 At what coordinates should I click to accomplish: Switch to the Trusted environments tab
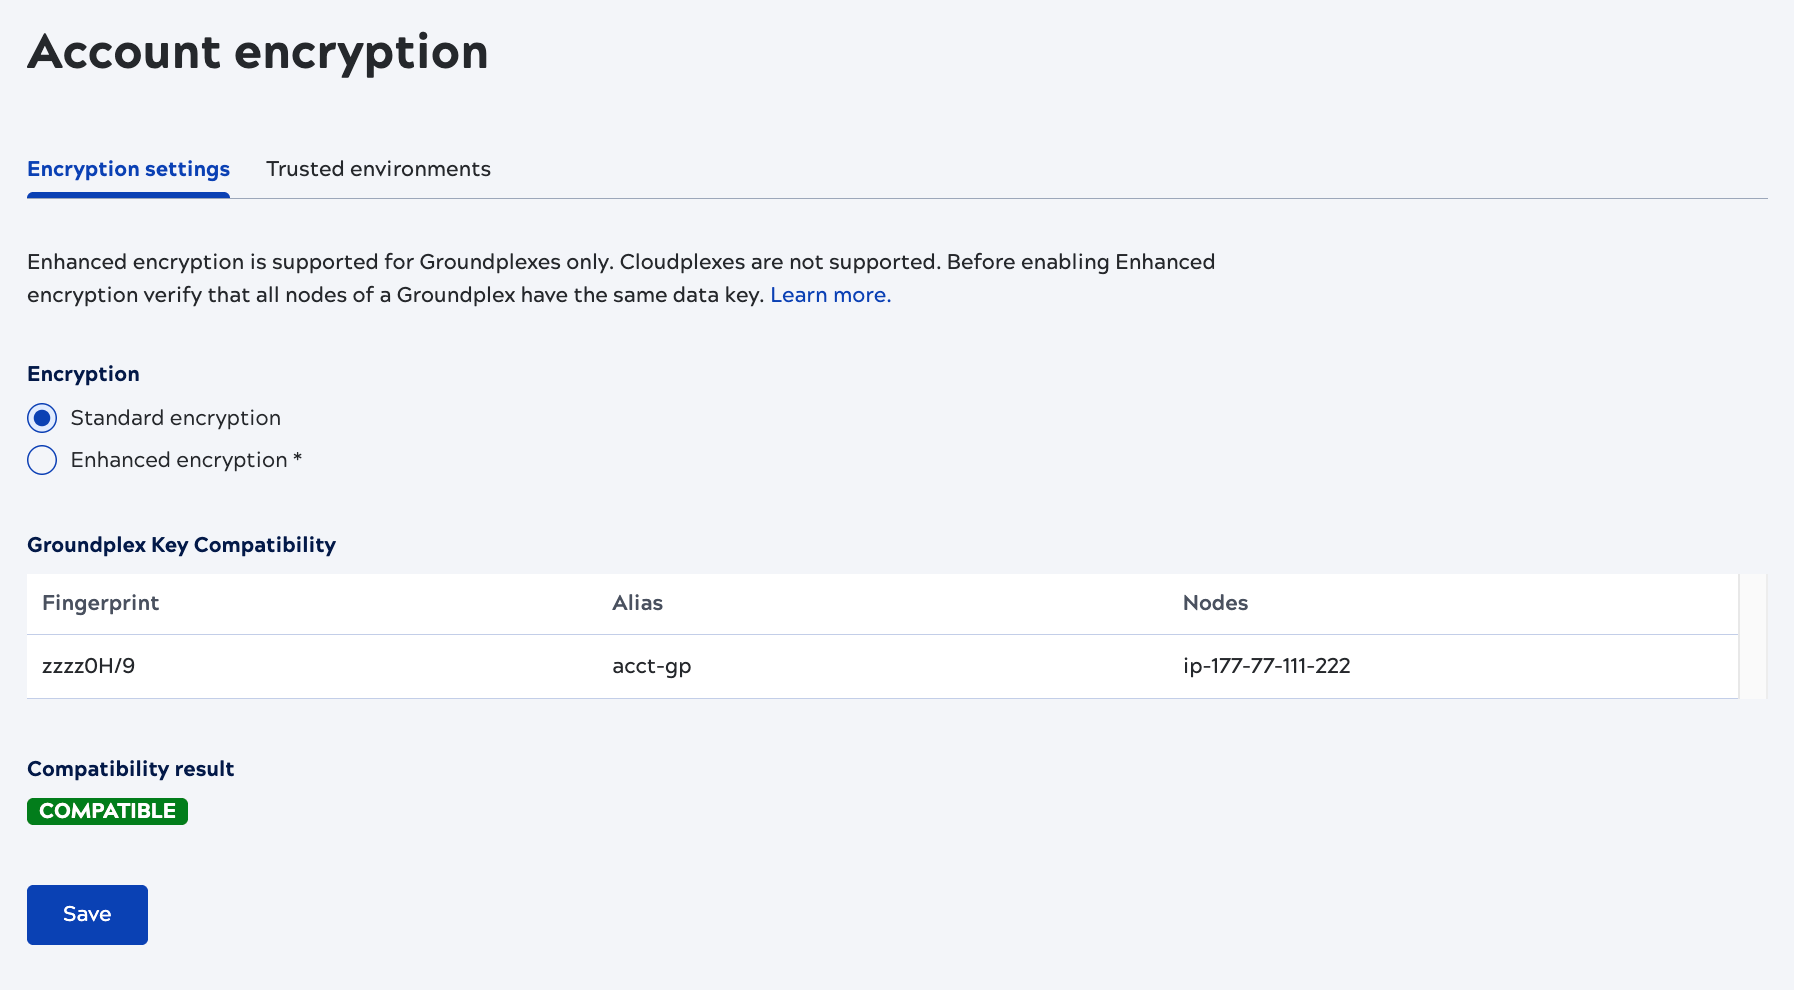tap(377, 169)
